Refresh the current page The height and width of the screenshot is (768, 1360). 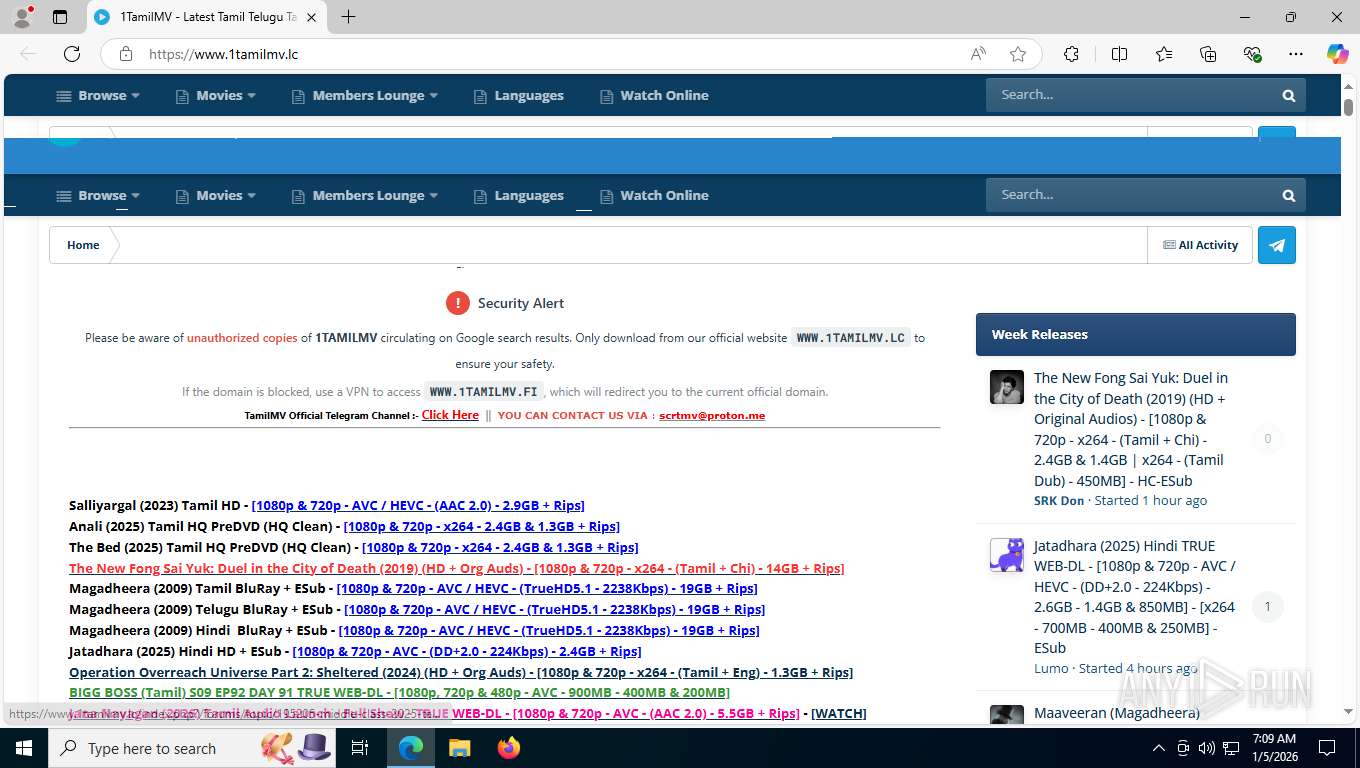click(x=72, y=54)
